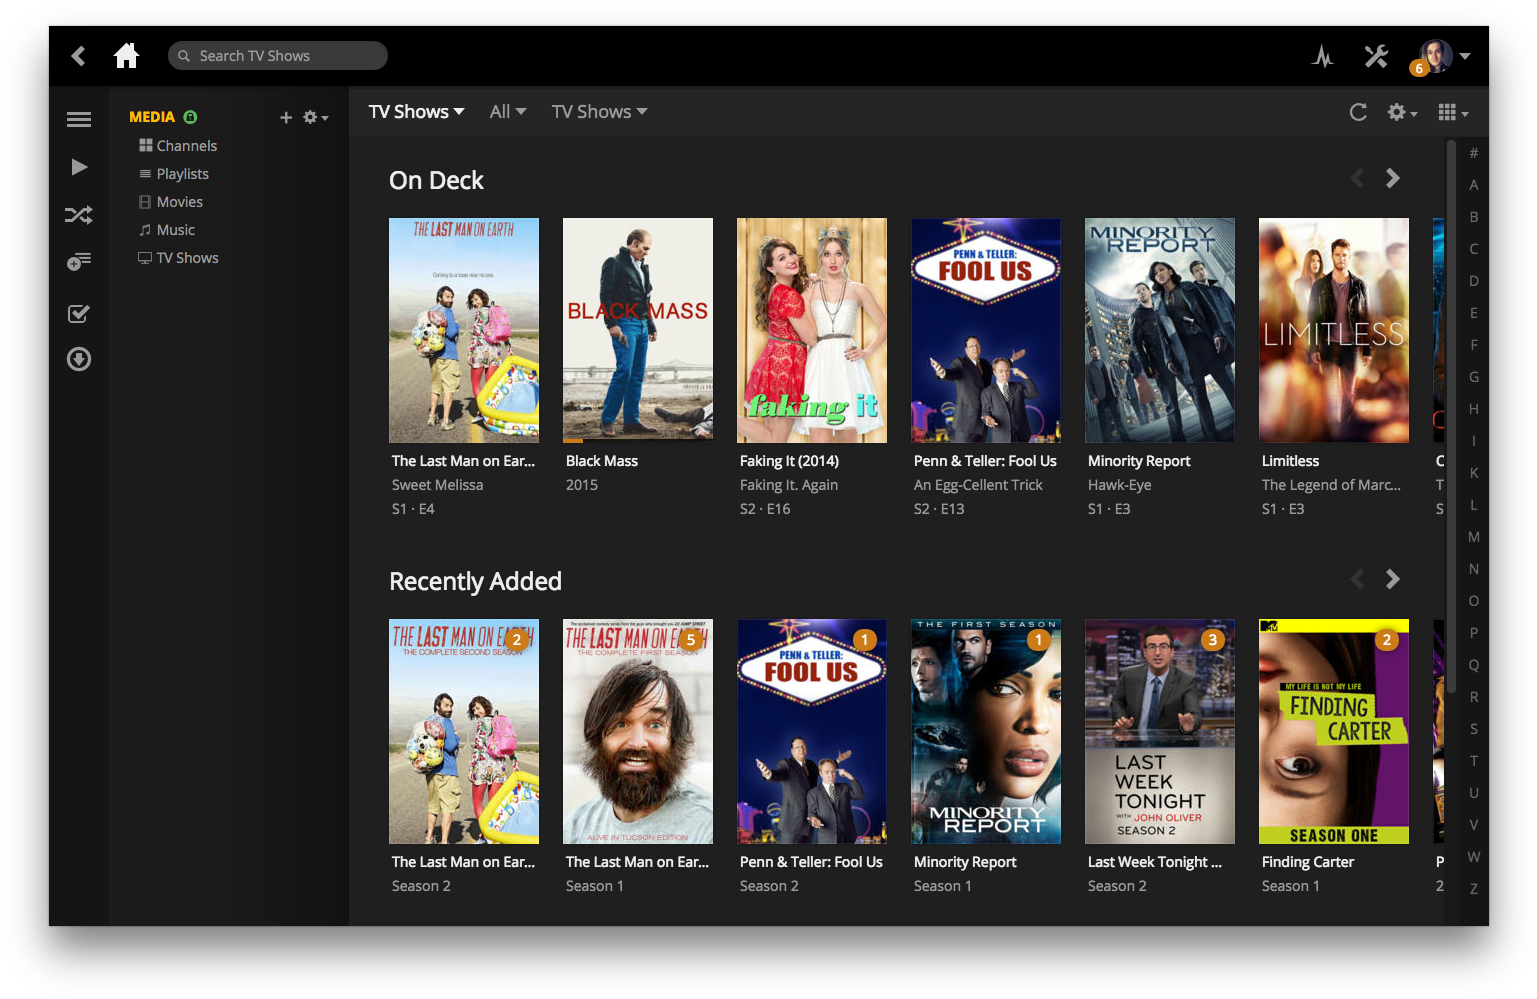Click the Faking It (2014) title

point(789,461)
